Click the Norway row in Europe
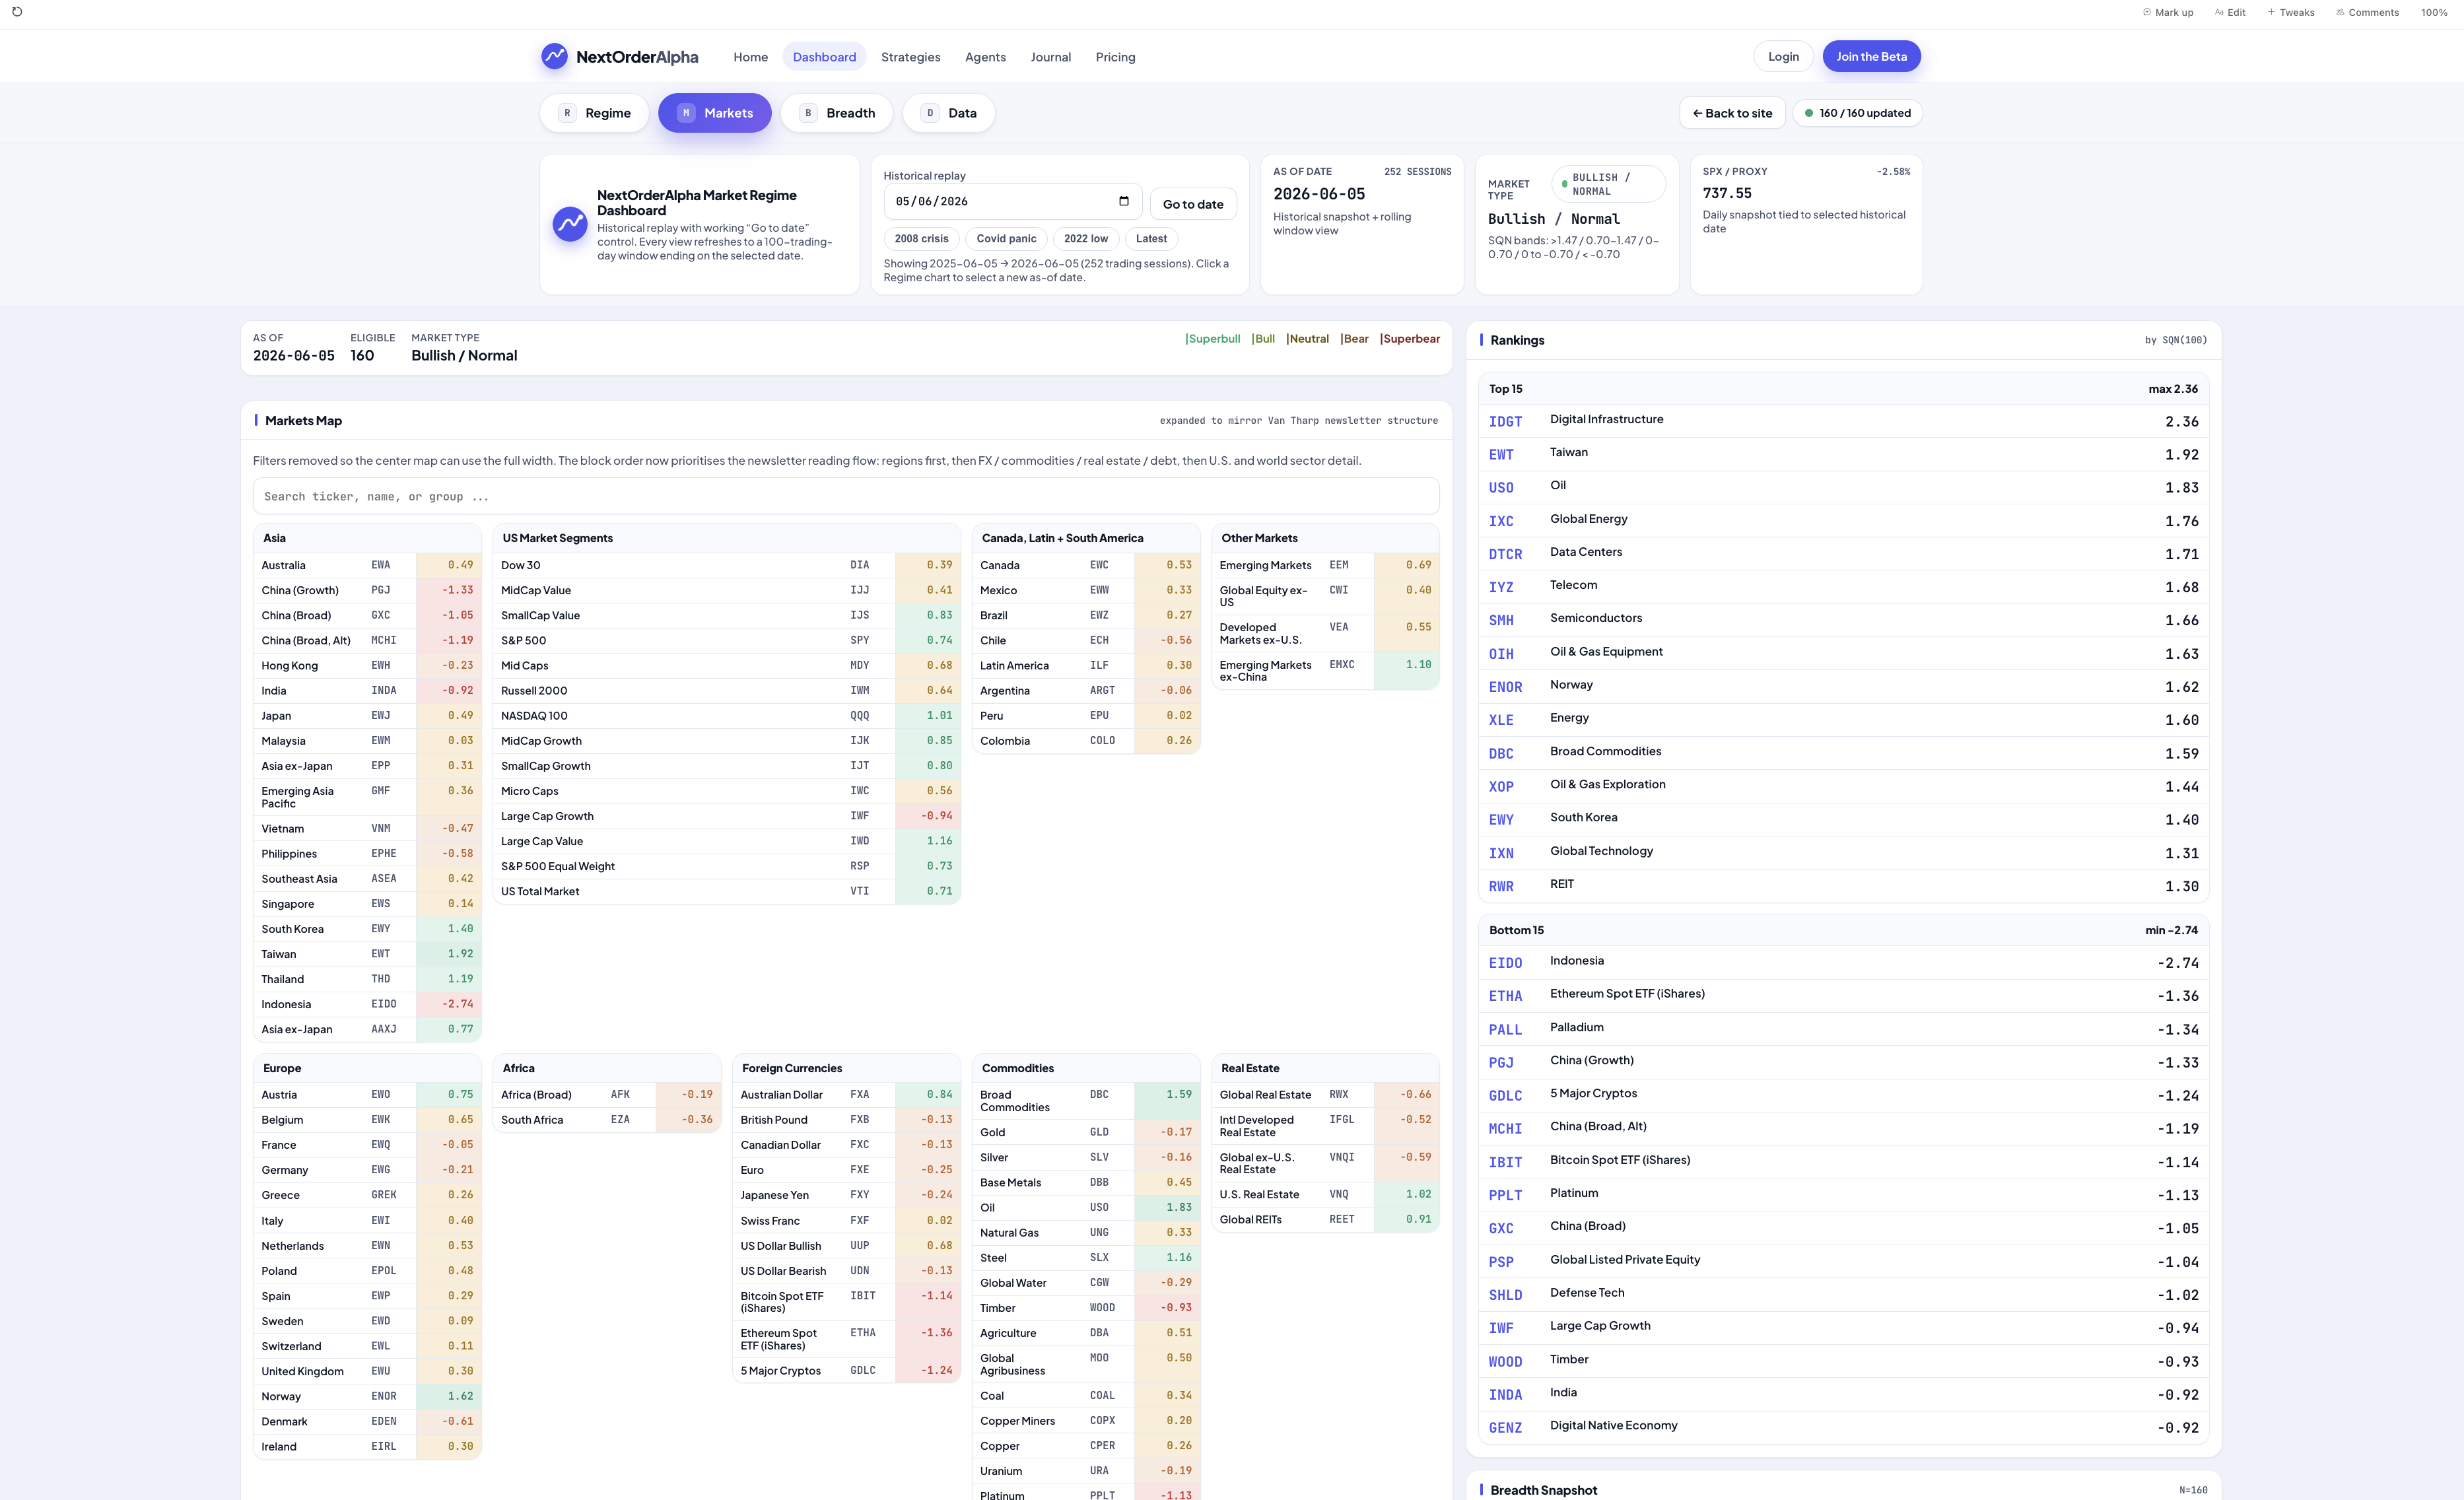Viewport: 2464px width, 1500px height. click(367, 1396)
